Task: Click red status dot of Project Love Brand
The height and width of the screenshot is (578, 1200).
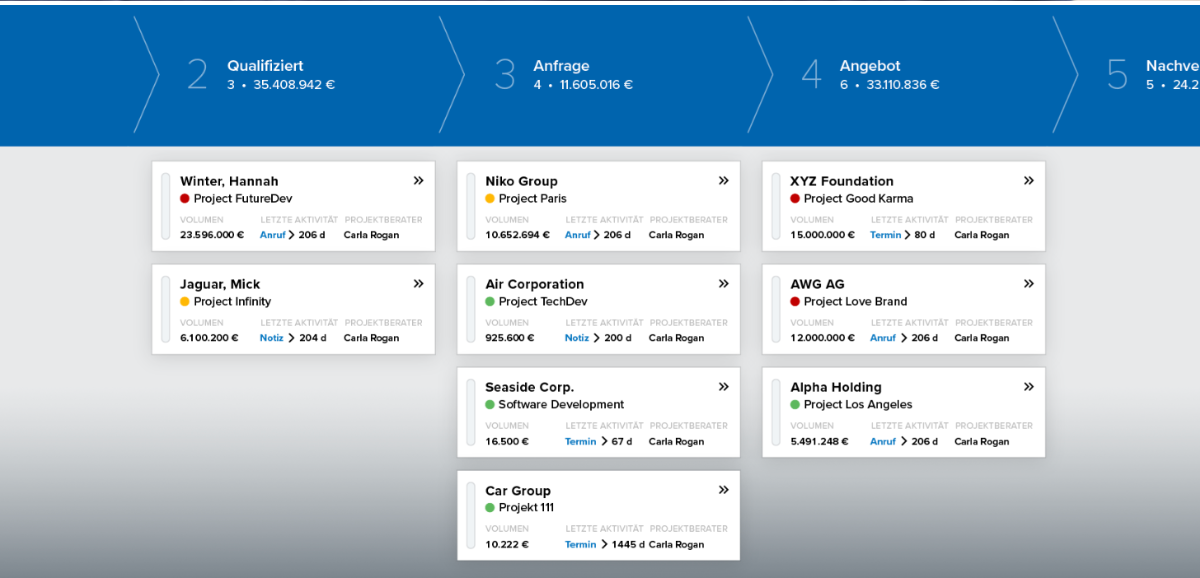Action: (x=795, y=302)
